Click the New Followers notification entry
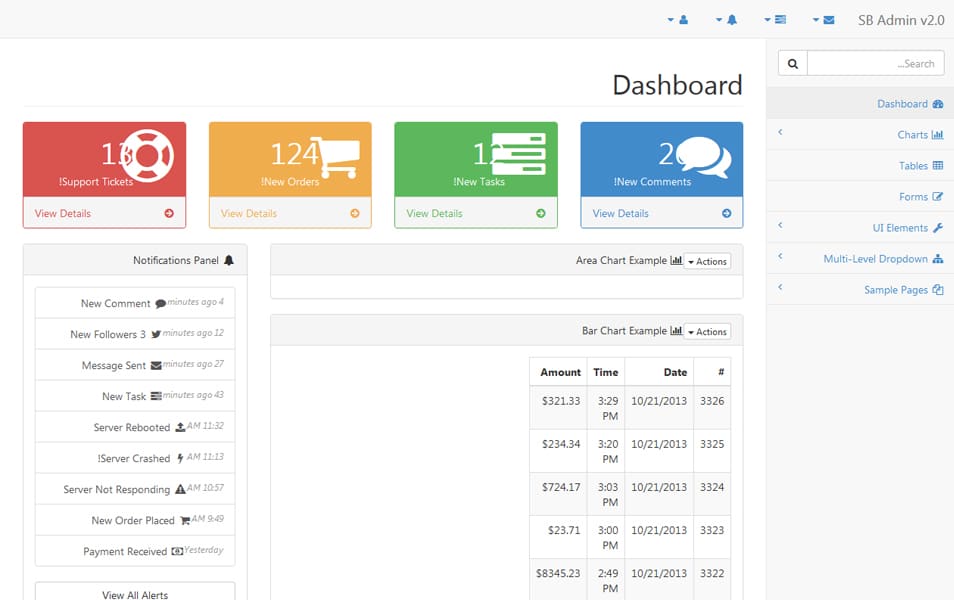954x600 pixels. click(x=134, y=332)
